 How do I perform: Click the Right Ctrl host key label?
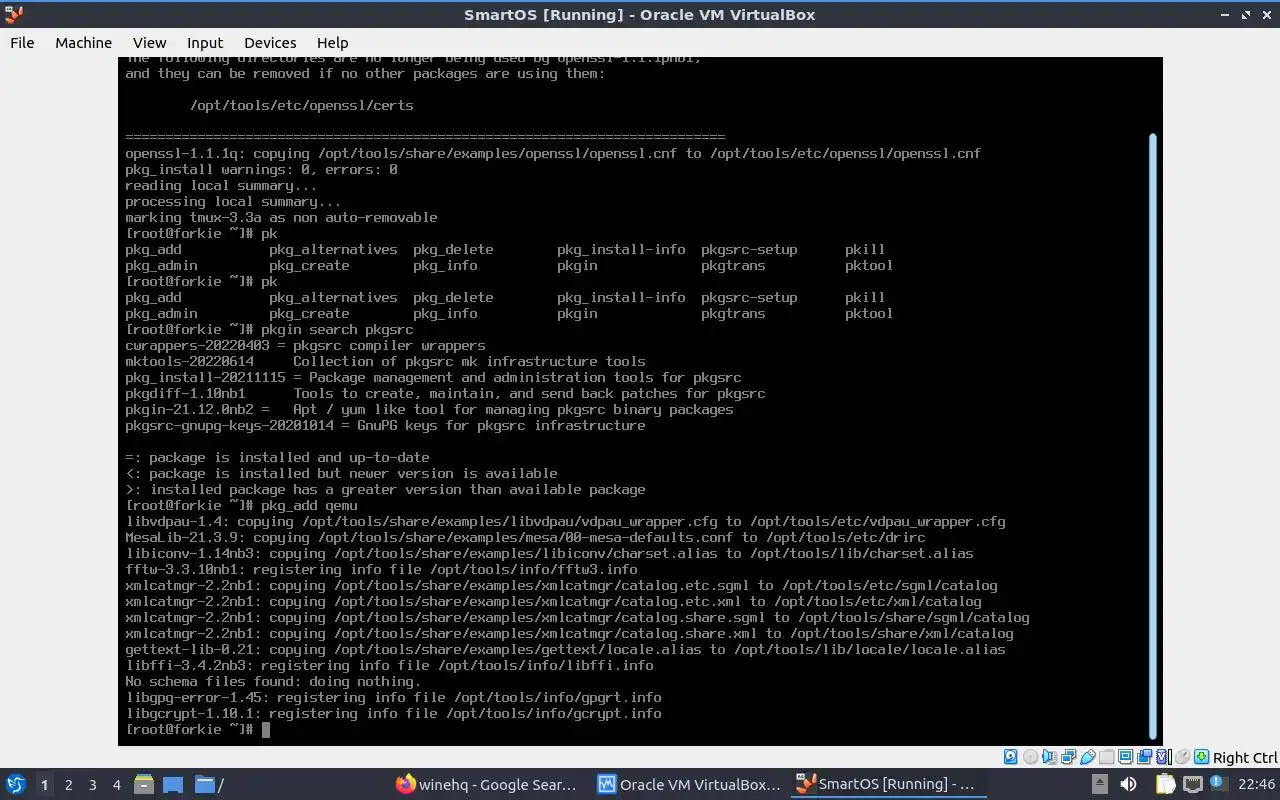coord(1245,757)
